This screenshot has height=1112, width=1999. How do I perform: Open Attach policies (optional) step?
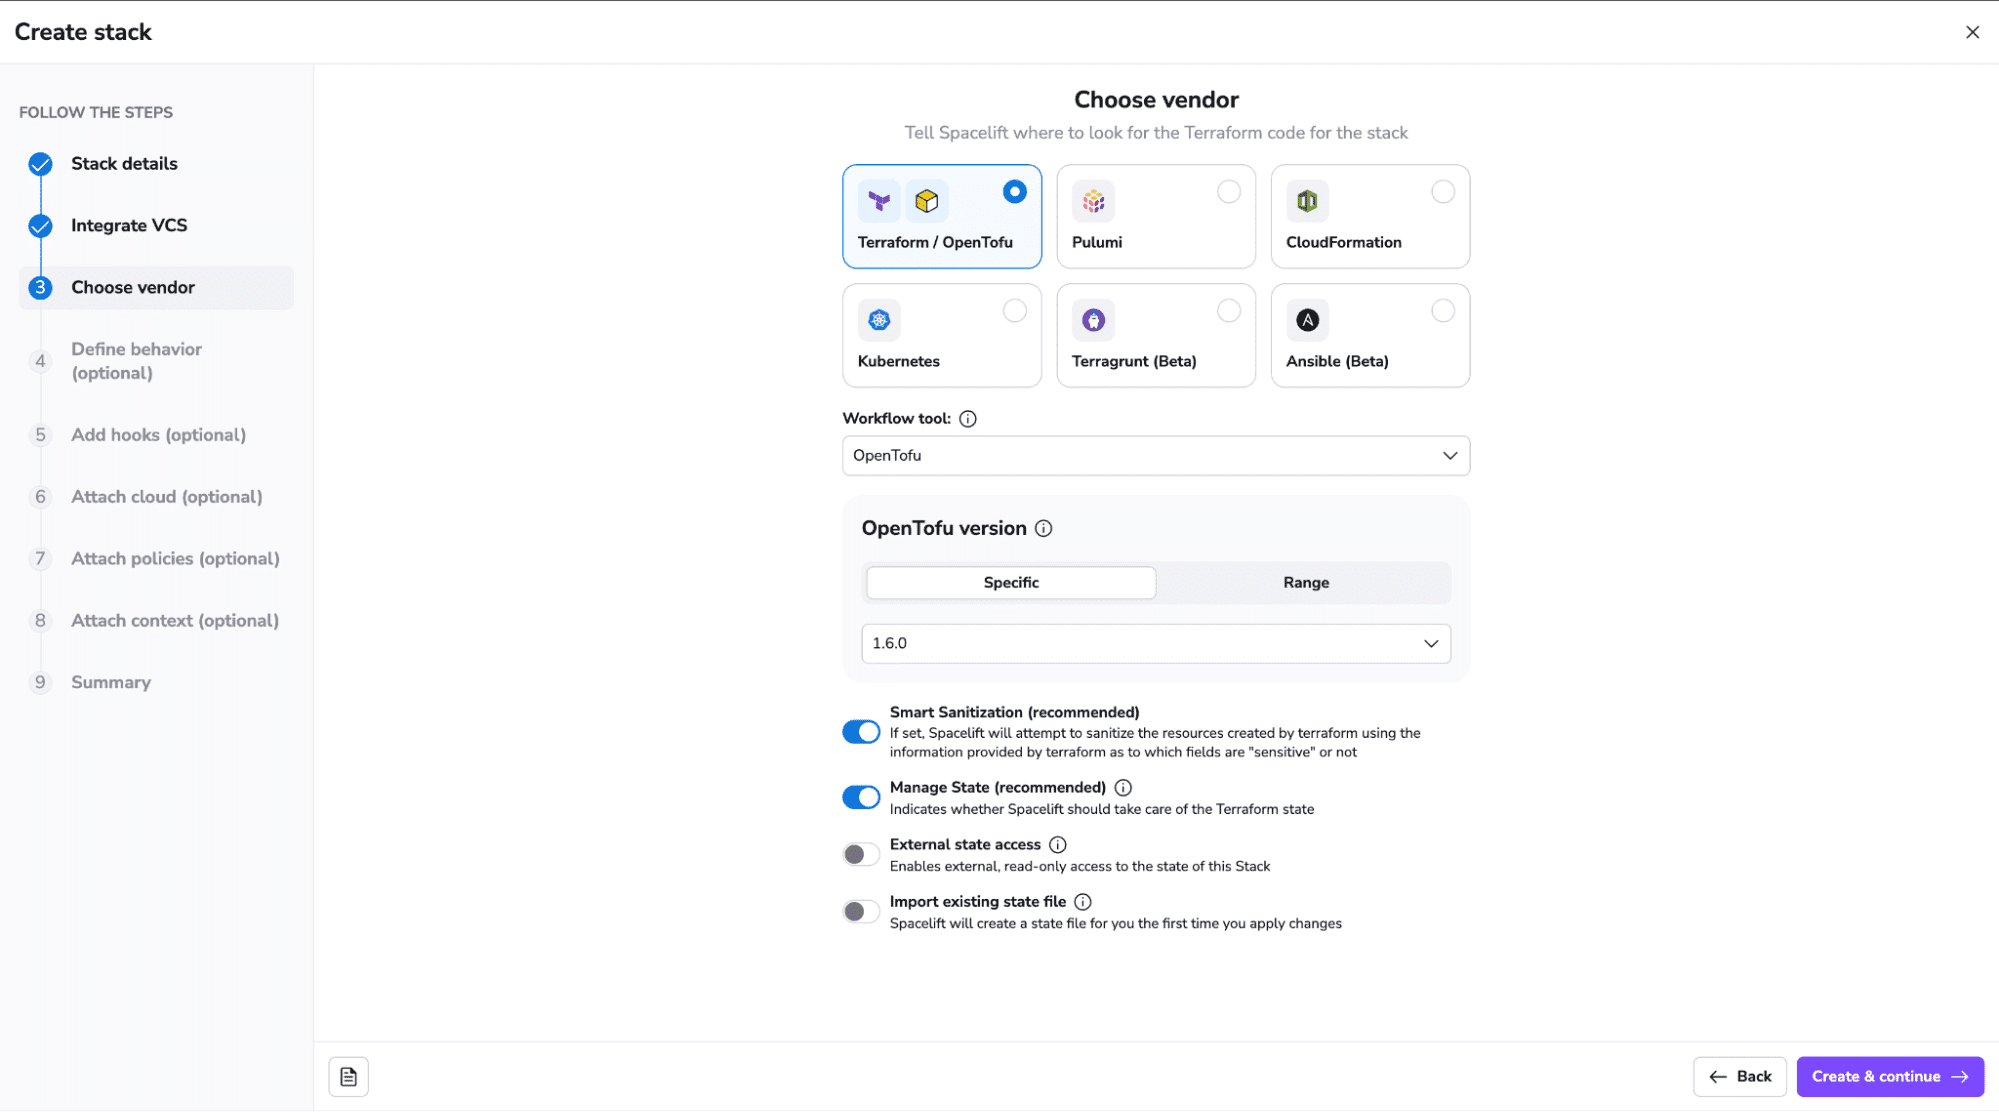click(175, 559)
